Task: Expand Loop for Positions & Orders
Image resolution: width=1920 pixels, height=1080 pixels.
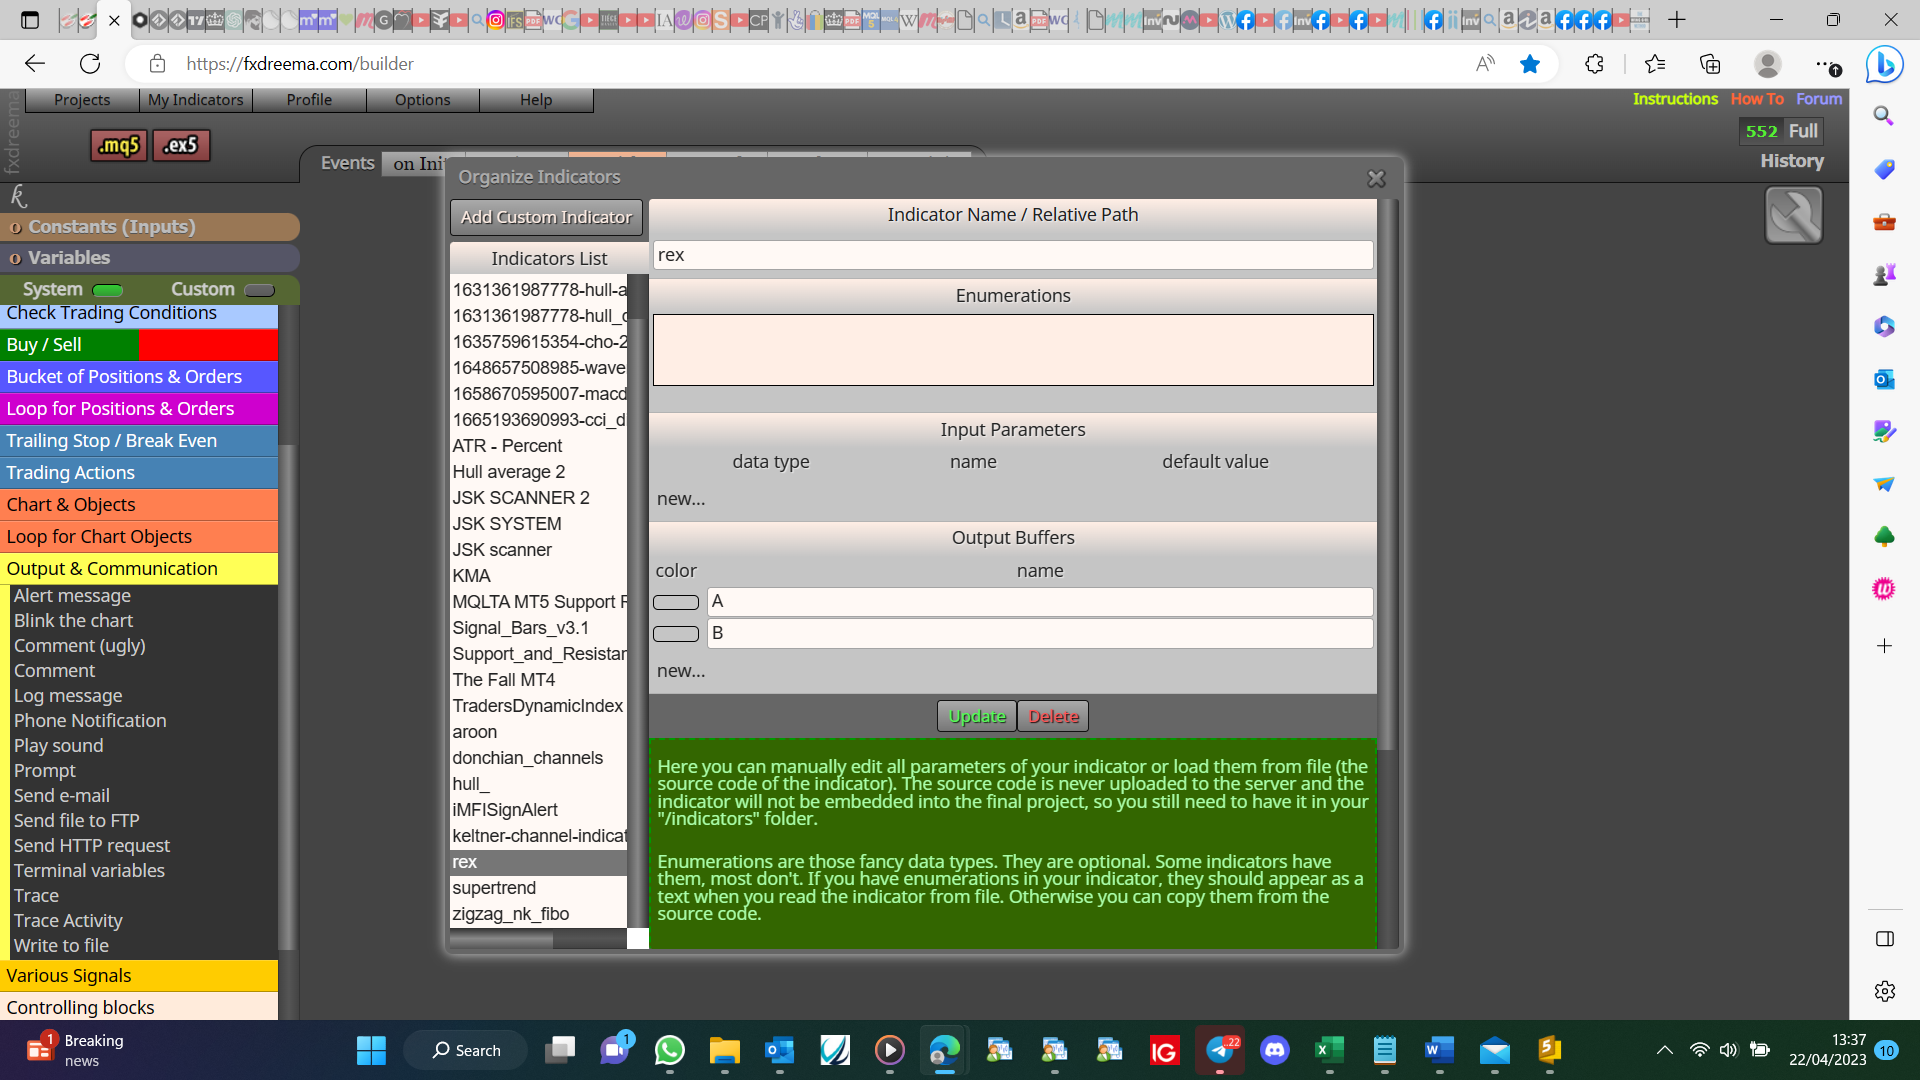Action: [x=139, y=408]
